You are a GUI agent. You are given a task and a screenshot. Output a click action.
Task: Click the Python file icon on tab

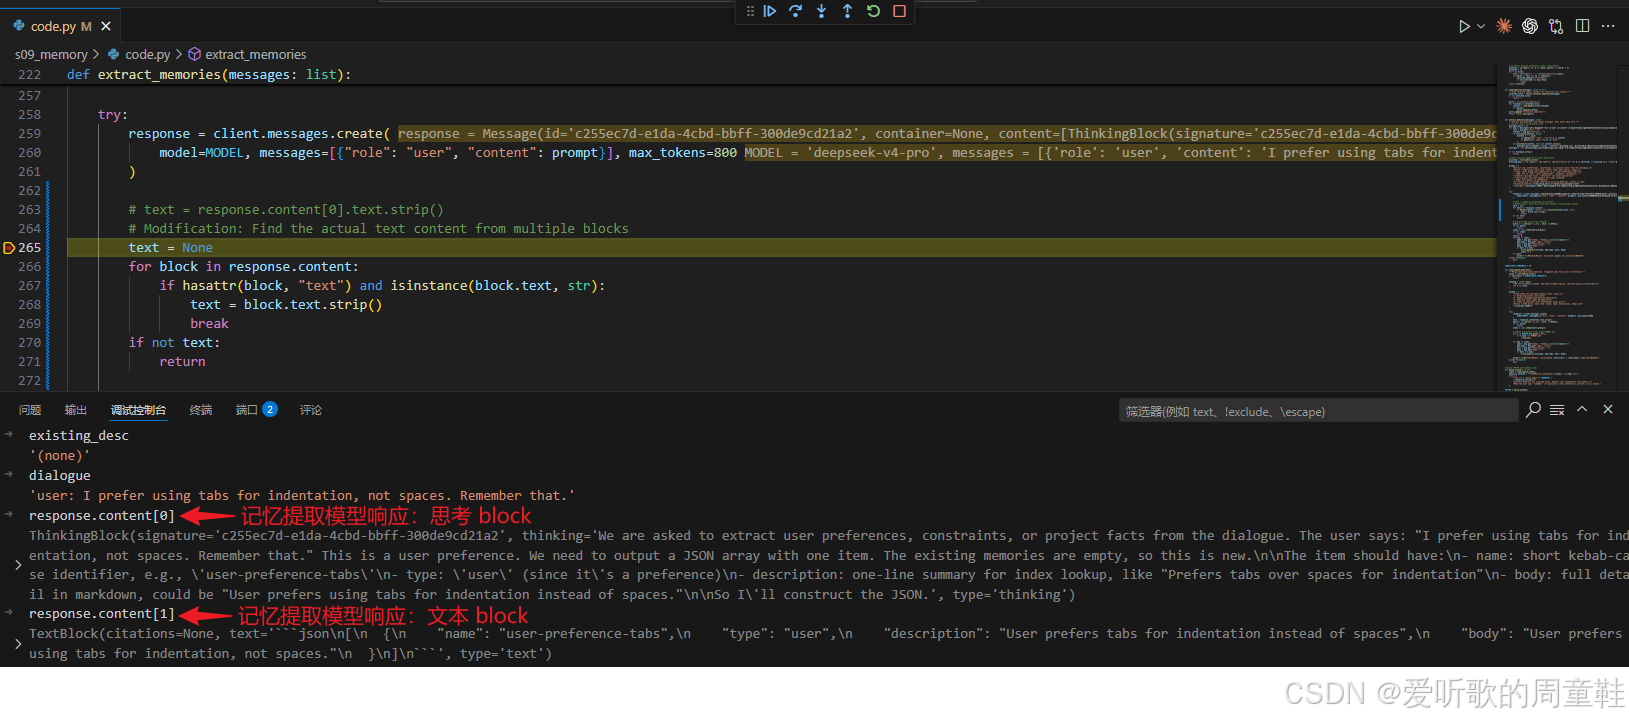pos(19,26)
